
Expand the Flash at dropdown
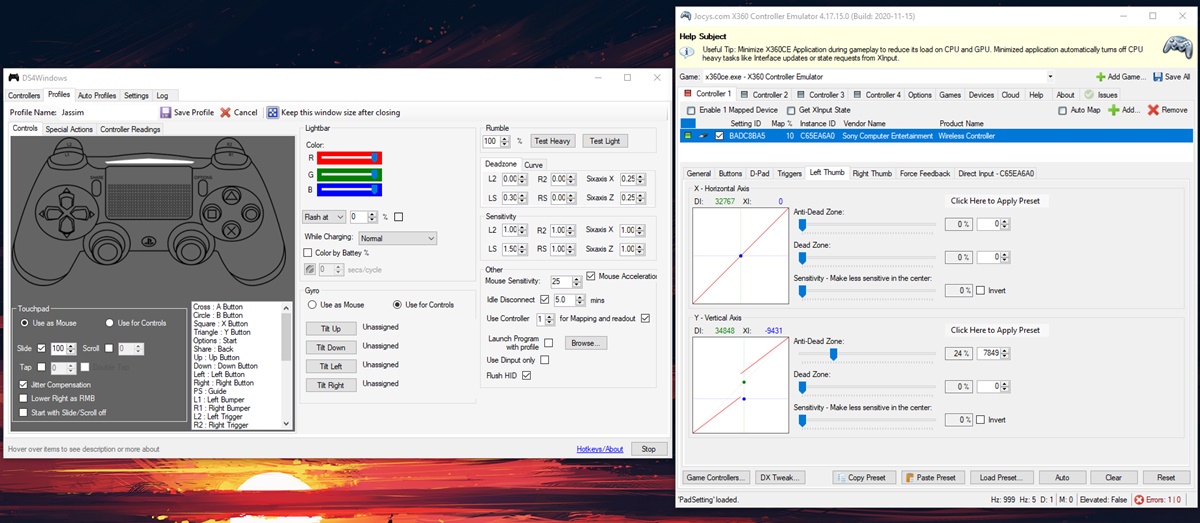(x=324, y=217)
